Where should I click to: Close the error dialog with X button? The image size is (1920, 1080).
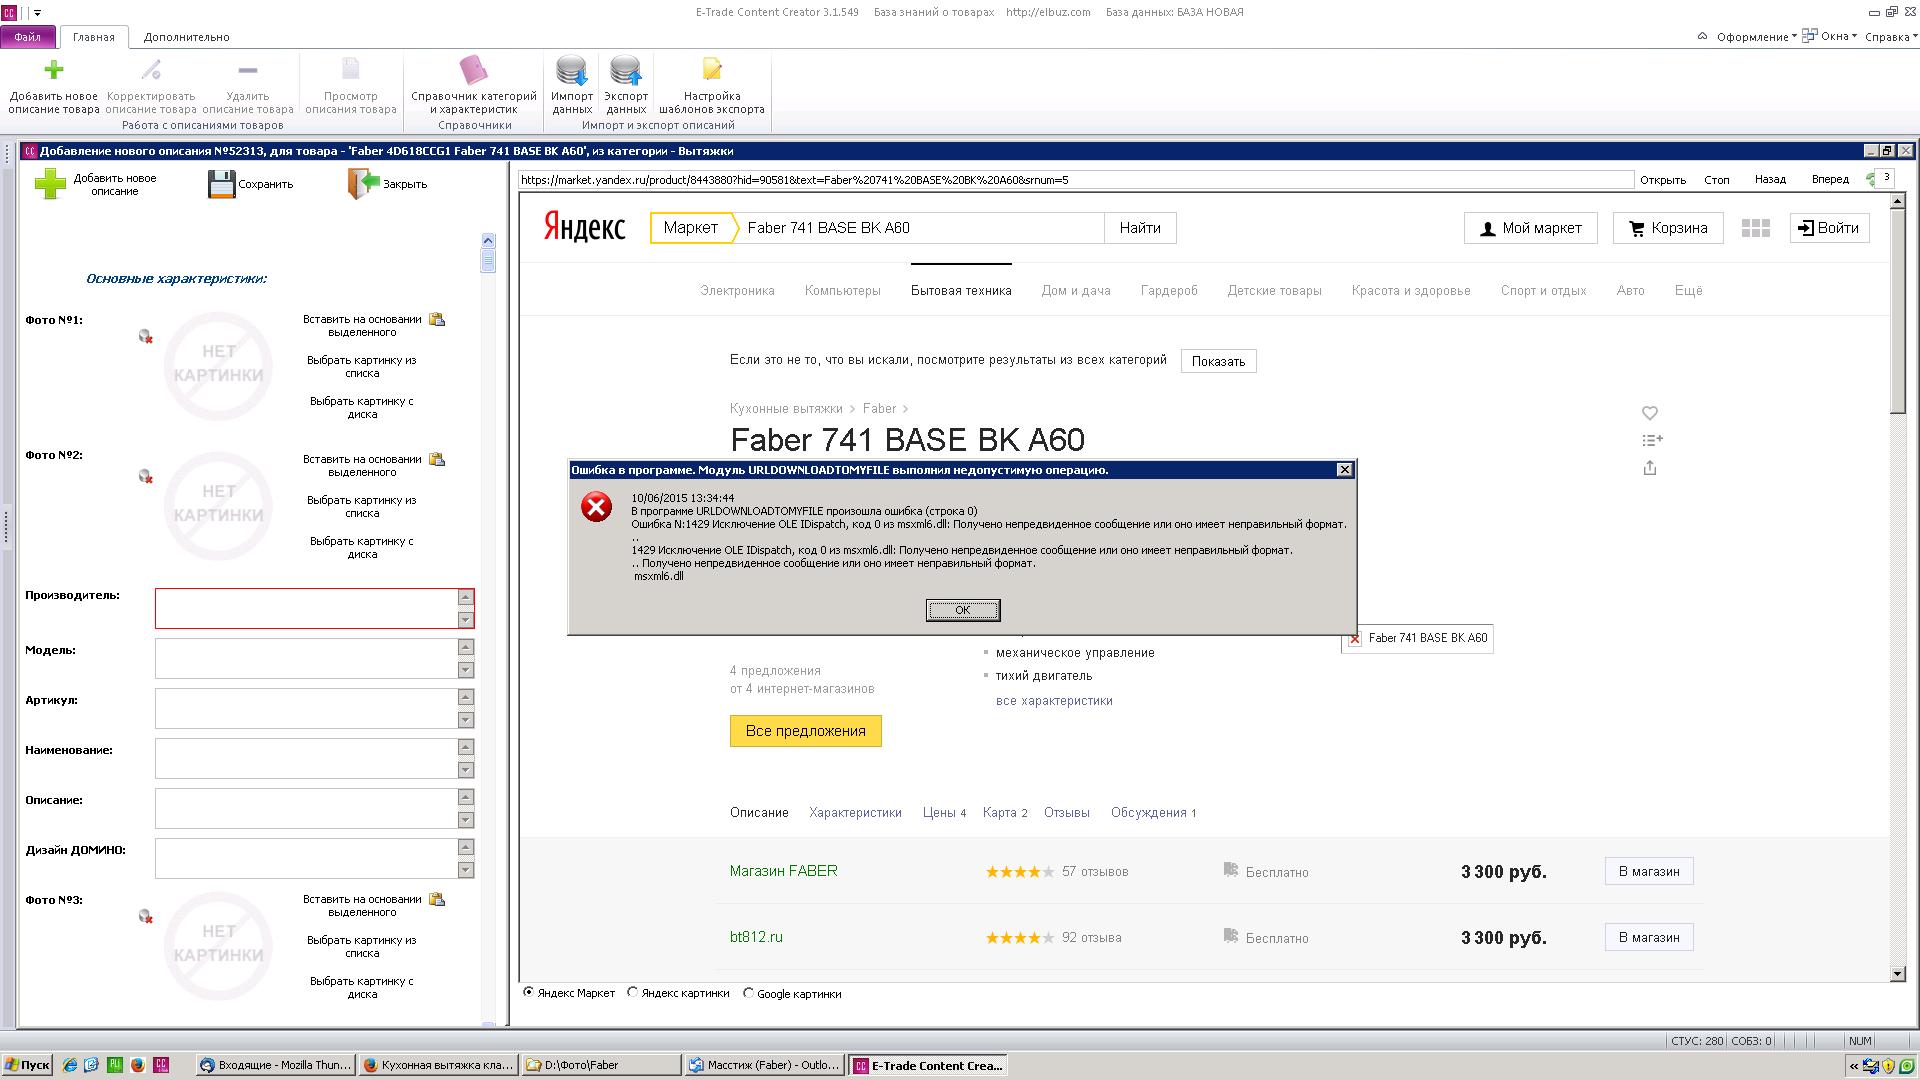pyautogui.click(x=1345, y=470)
